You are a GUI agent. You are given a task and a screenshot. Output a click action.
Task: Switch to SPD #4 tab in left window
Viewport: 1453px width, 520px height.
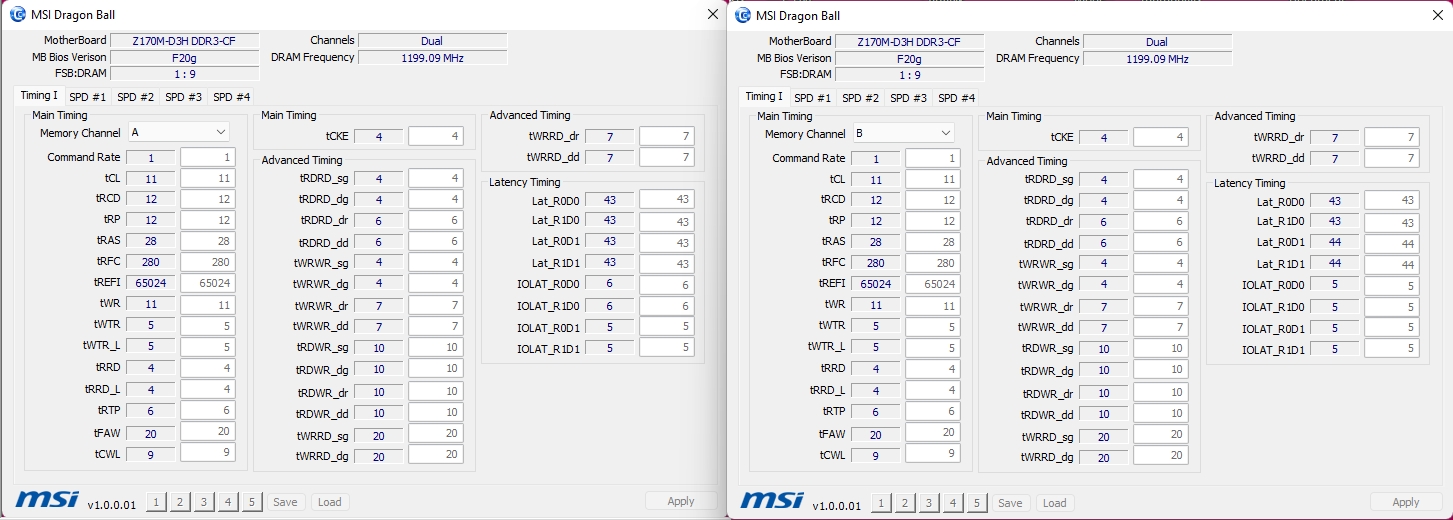(231, 97)
